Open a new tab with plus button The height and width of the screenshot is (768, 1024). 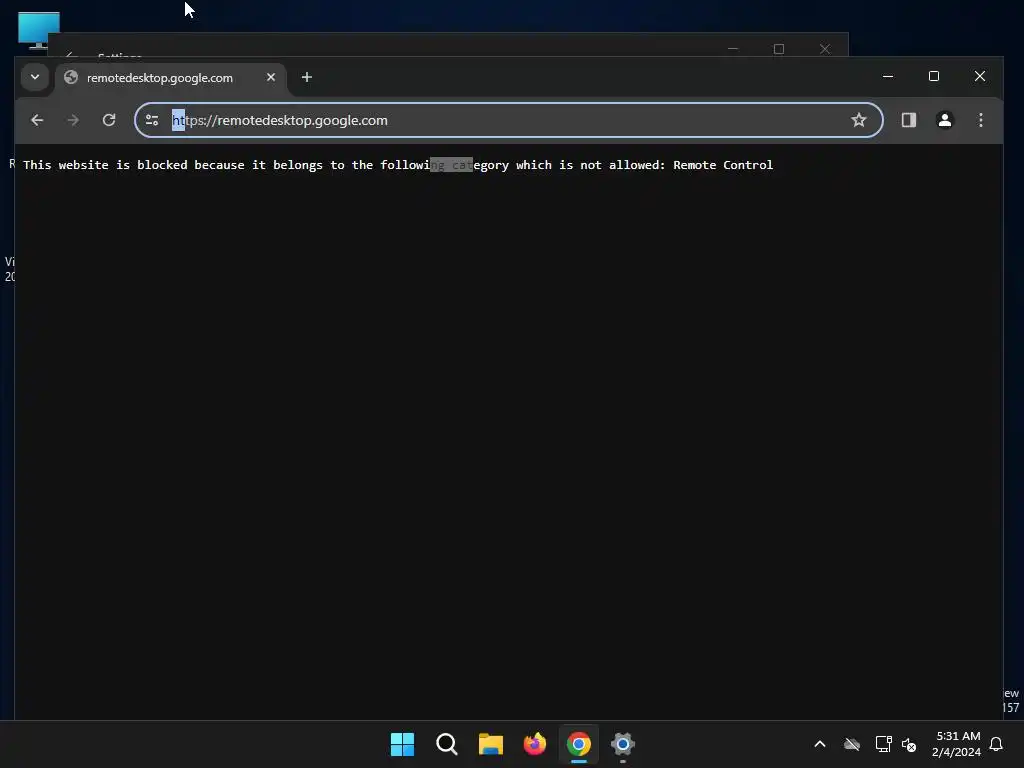[x=306, y=77]
